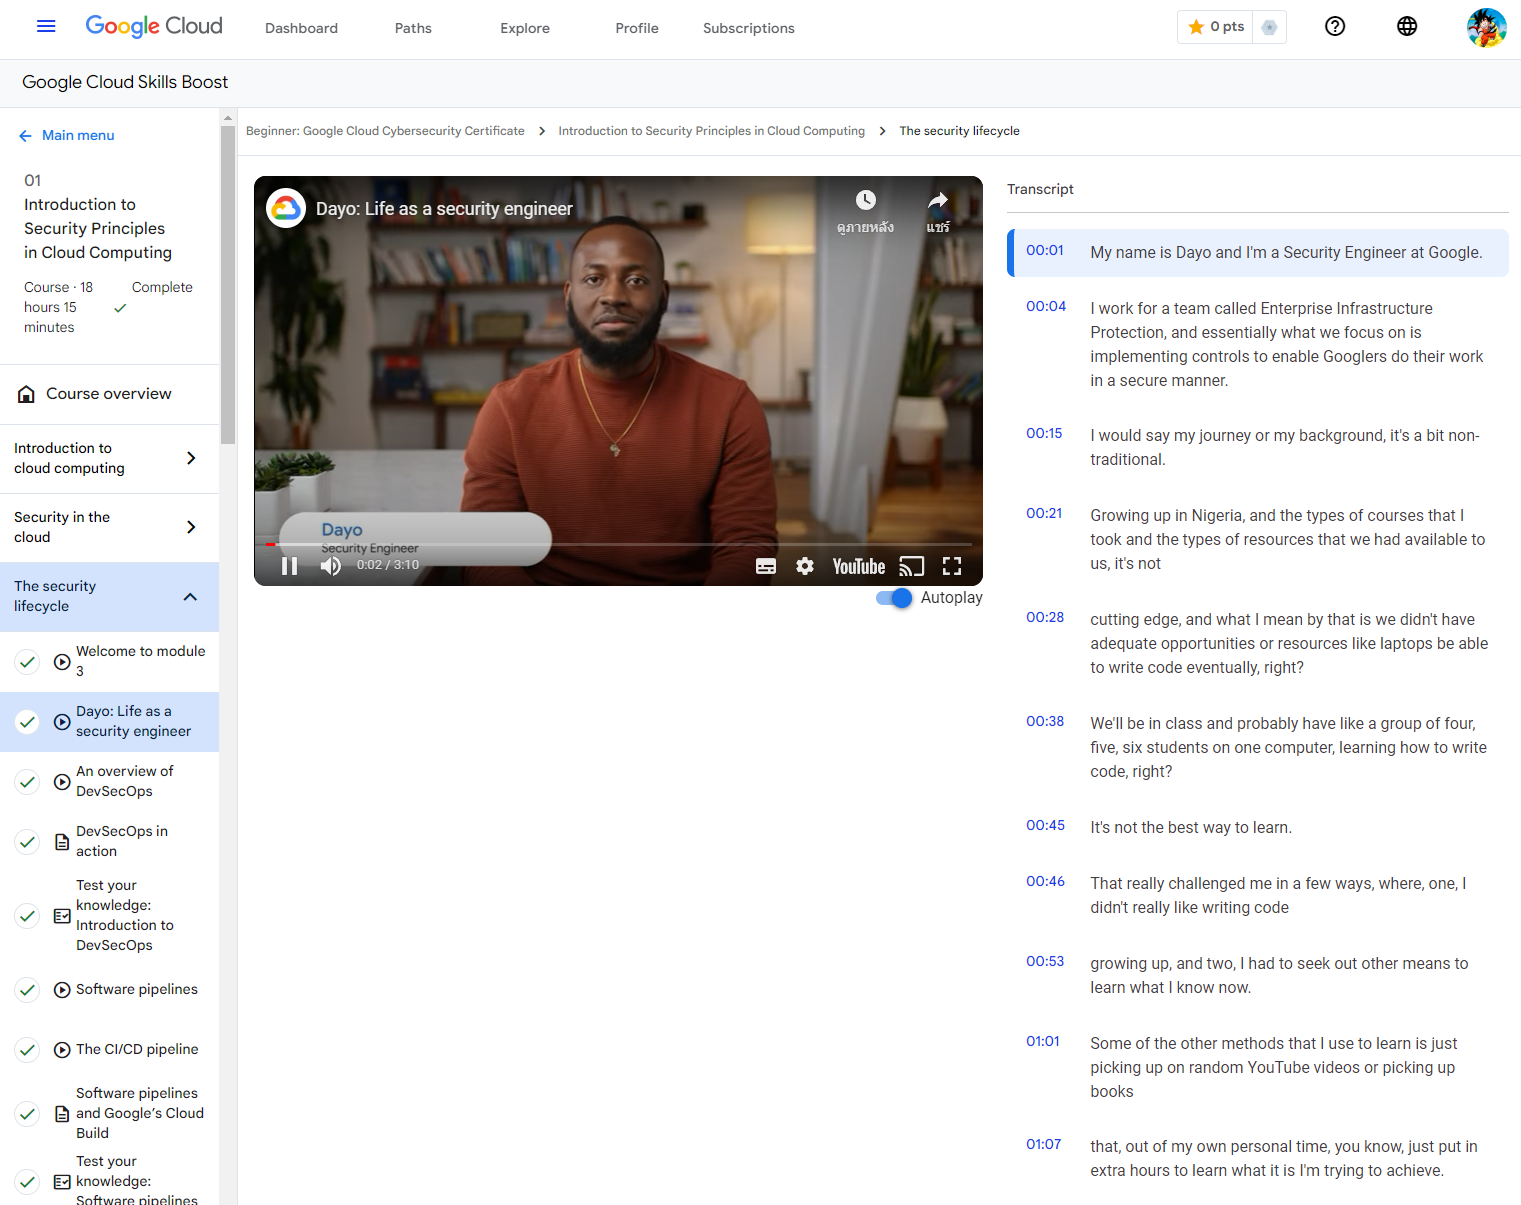This screenshot has height=1205, width=1521.
Task: Cast video to another device
Action: click(911, 567)
